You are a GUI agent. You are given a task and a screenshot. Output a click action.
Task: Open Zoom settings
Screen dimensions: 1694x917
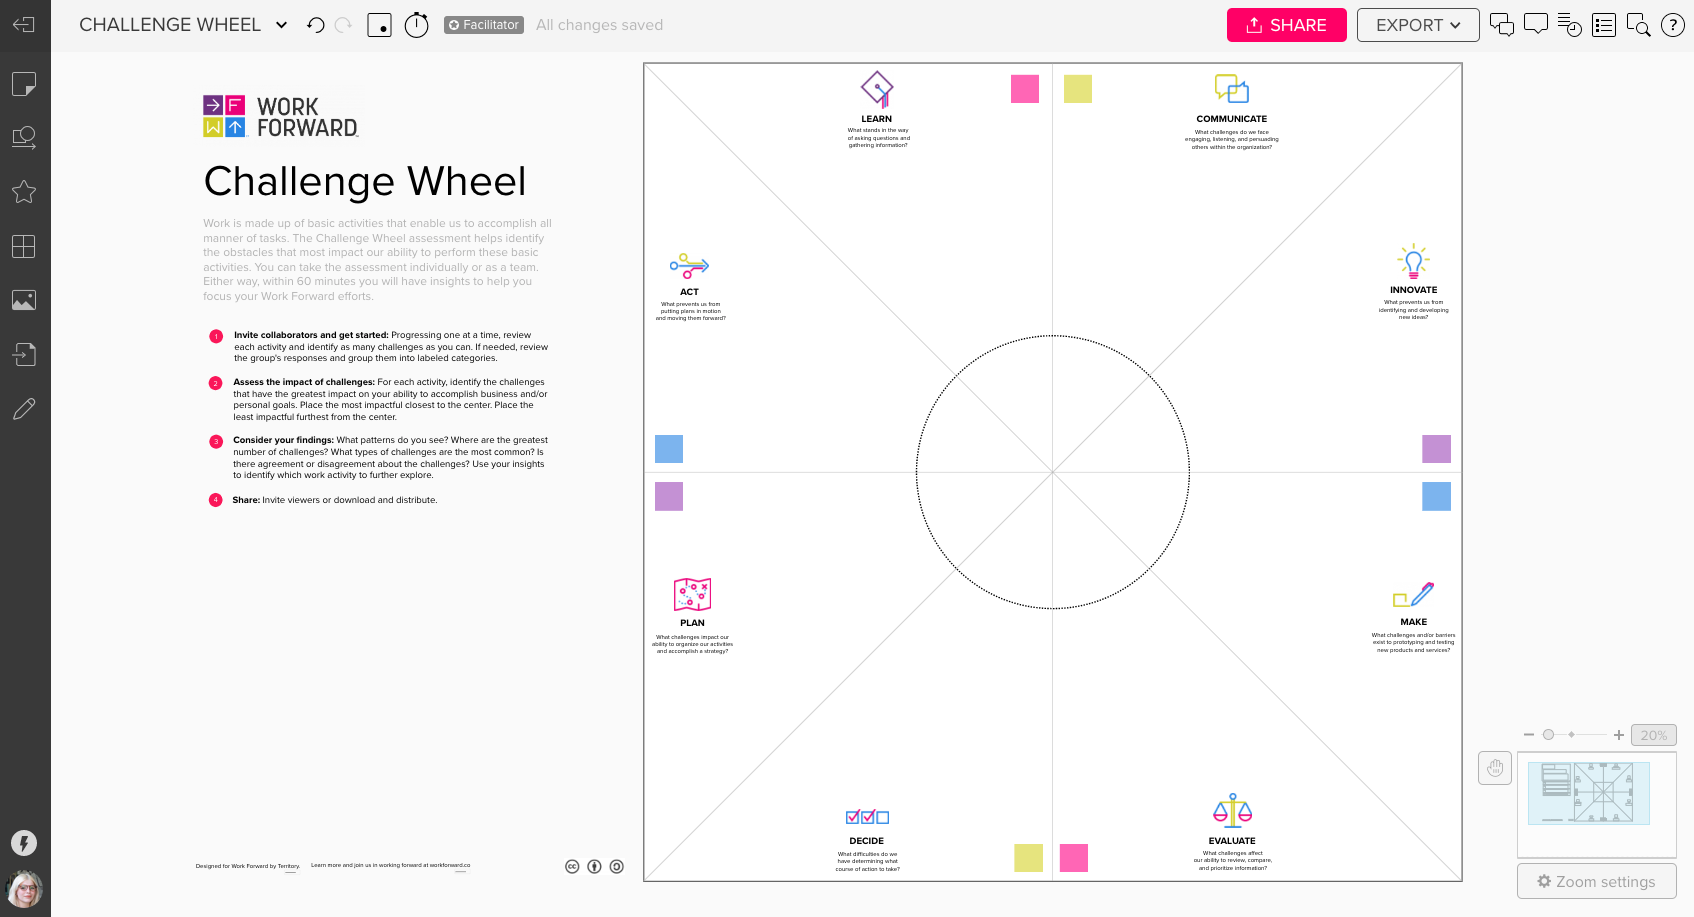pyautogui.click(x=1596, y=881)
